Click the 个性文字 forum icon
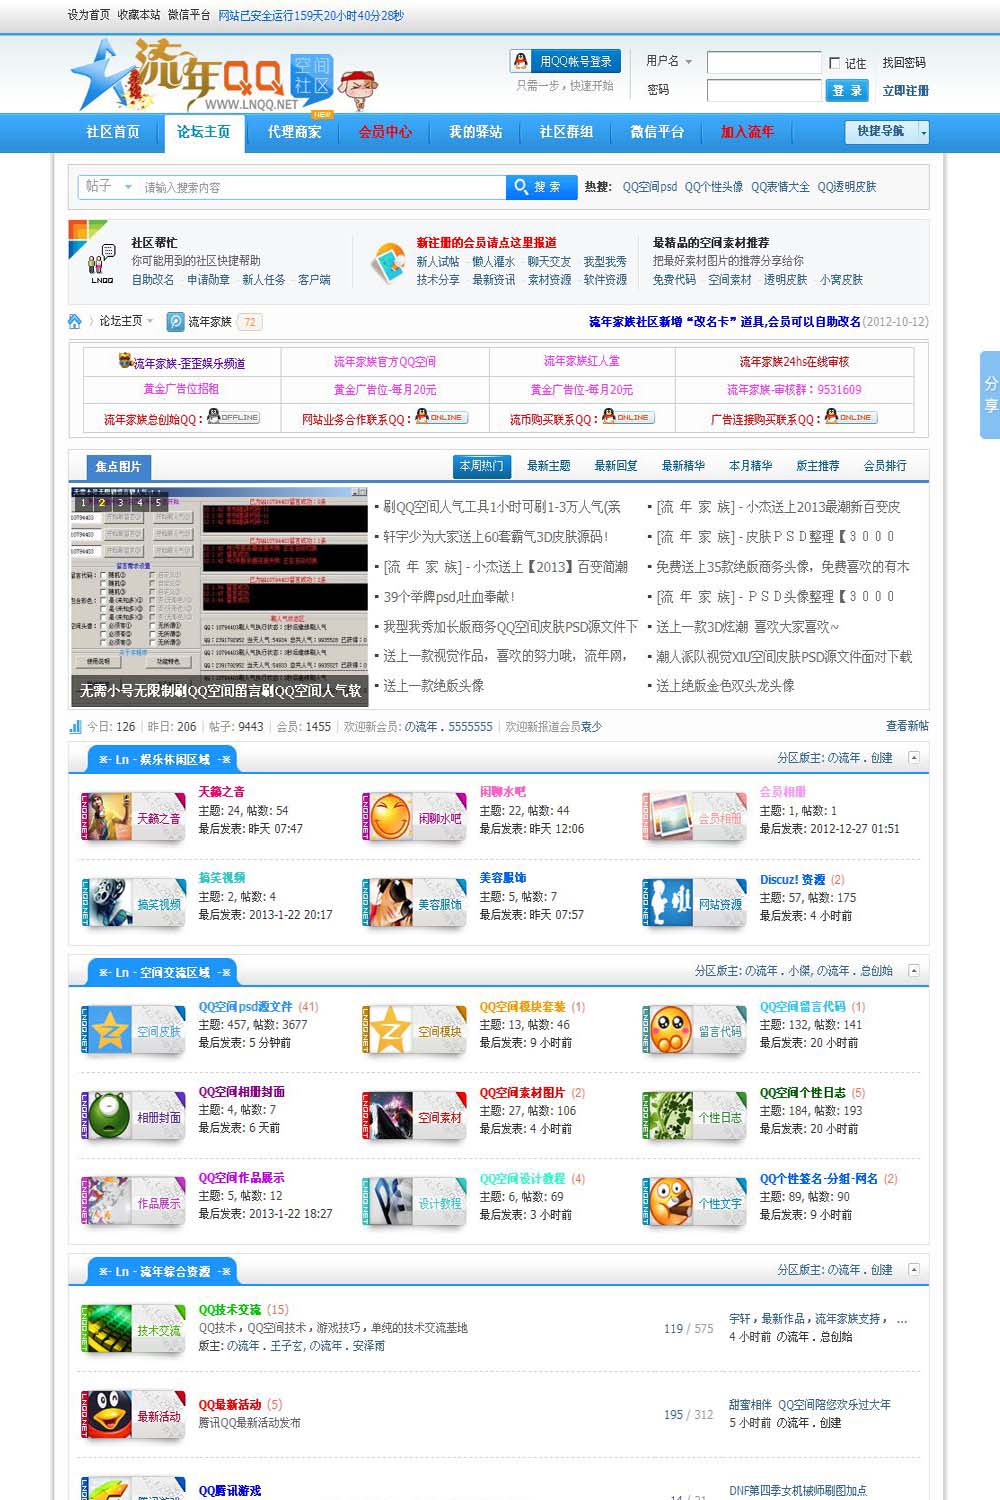This screenshot has width=1000, height=1500. click(694, 1203)
